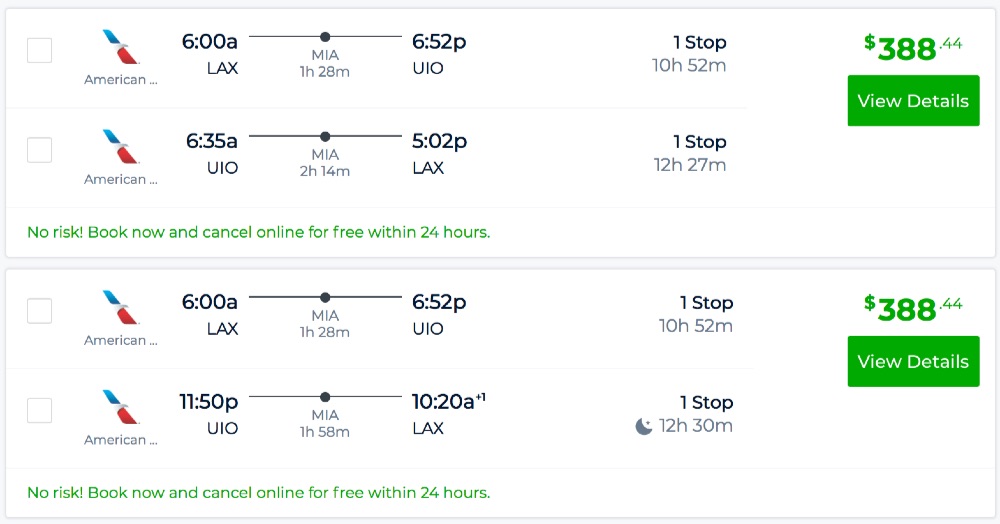The height and width of the screenshot is (524, 1000).
Task: Click the airline logo on the outbound above the 6:35a return
Action: [121, 47]
